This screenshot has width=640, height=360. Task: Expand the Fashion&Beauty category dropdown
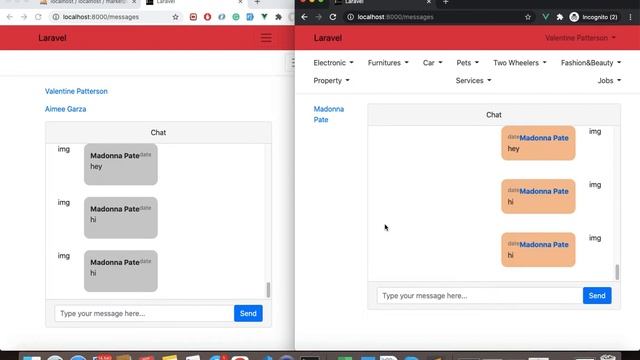[x=591, y=63]
